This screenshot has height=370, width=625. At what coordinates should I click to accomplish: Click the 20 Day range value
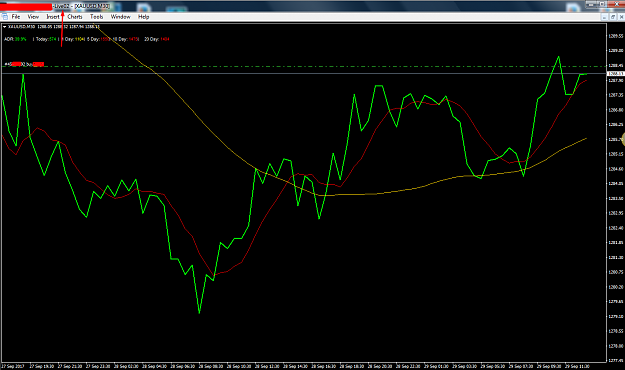click(165, 39)
